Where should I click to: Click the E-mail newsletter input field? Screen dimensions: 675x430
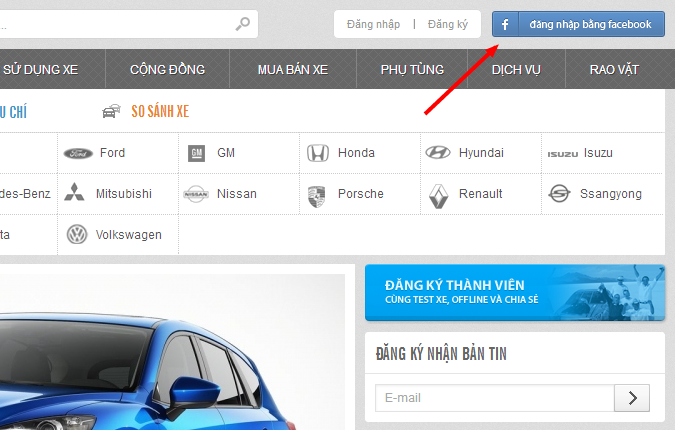point(494,398)
